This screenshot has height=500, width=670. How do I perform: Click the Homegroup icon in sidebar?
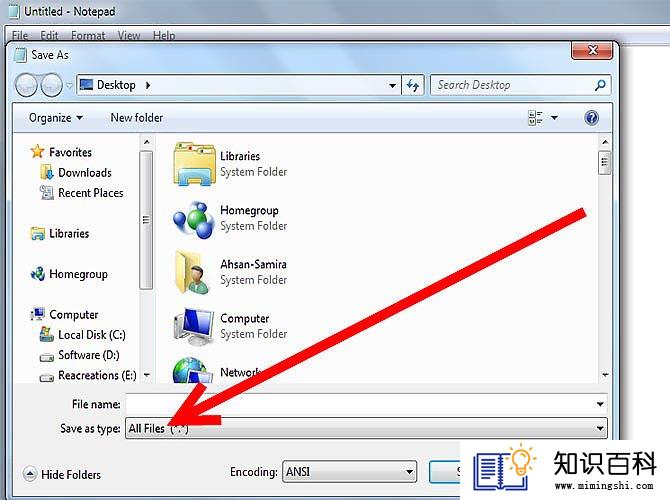point(38,274)
